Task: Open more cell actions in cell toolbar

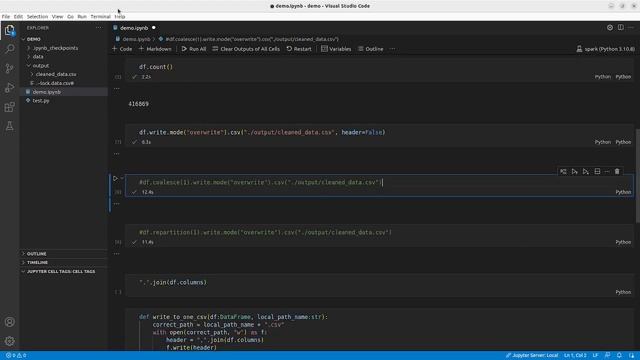Action: (x=607, y=172)
